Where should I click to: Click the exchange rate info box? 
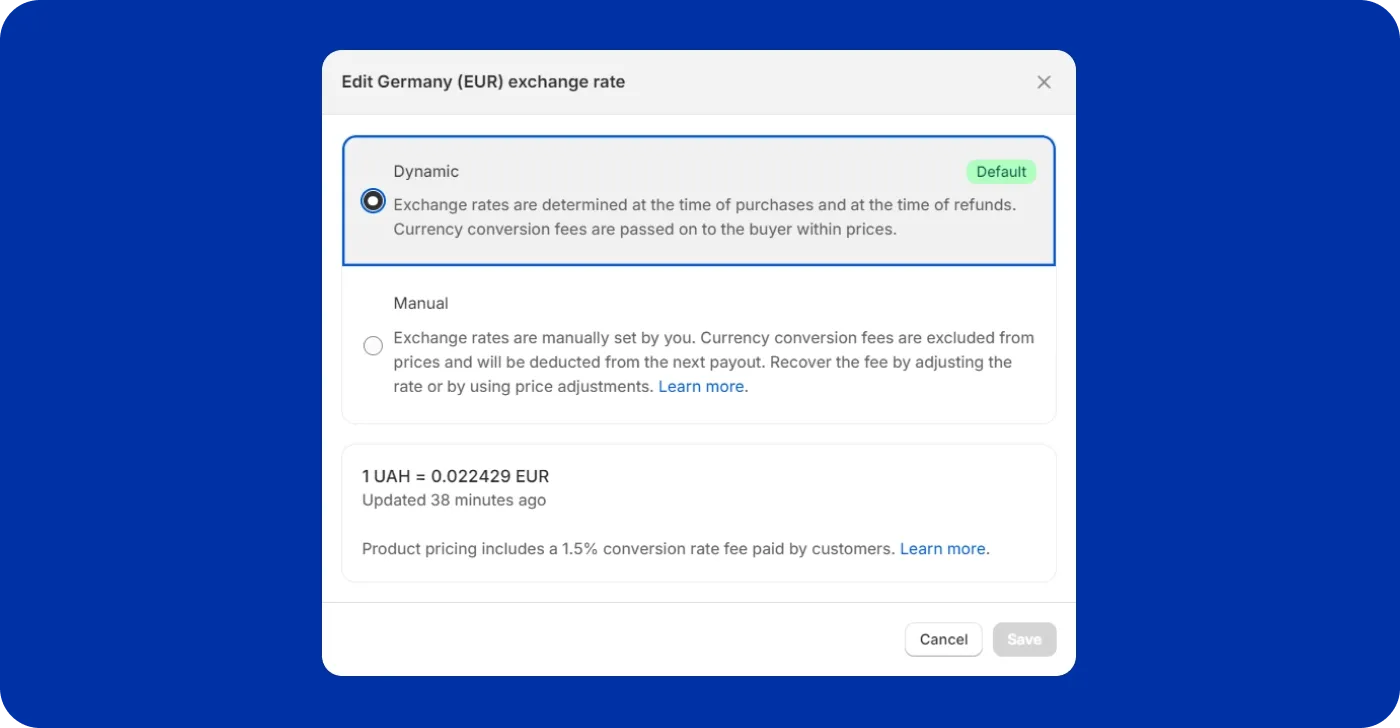(698, 512)
